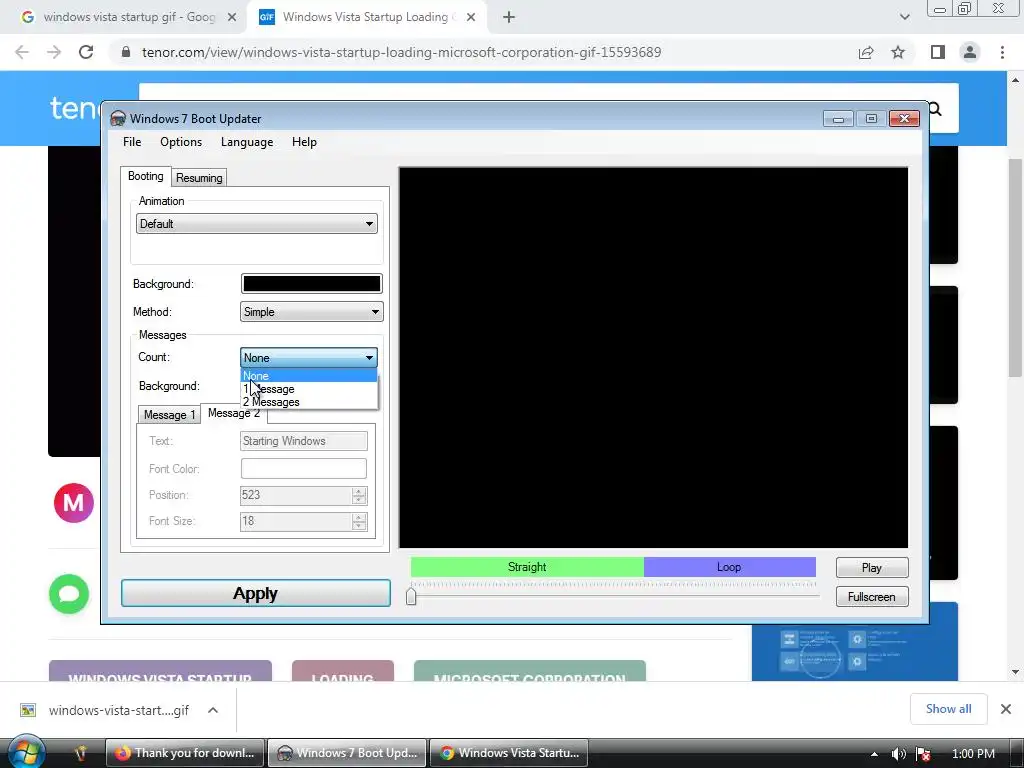Image resolution: width=1024 pixels, height=768 pixels.
Task: Open the File menu in Boot Updater
Action: point(132,142)
